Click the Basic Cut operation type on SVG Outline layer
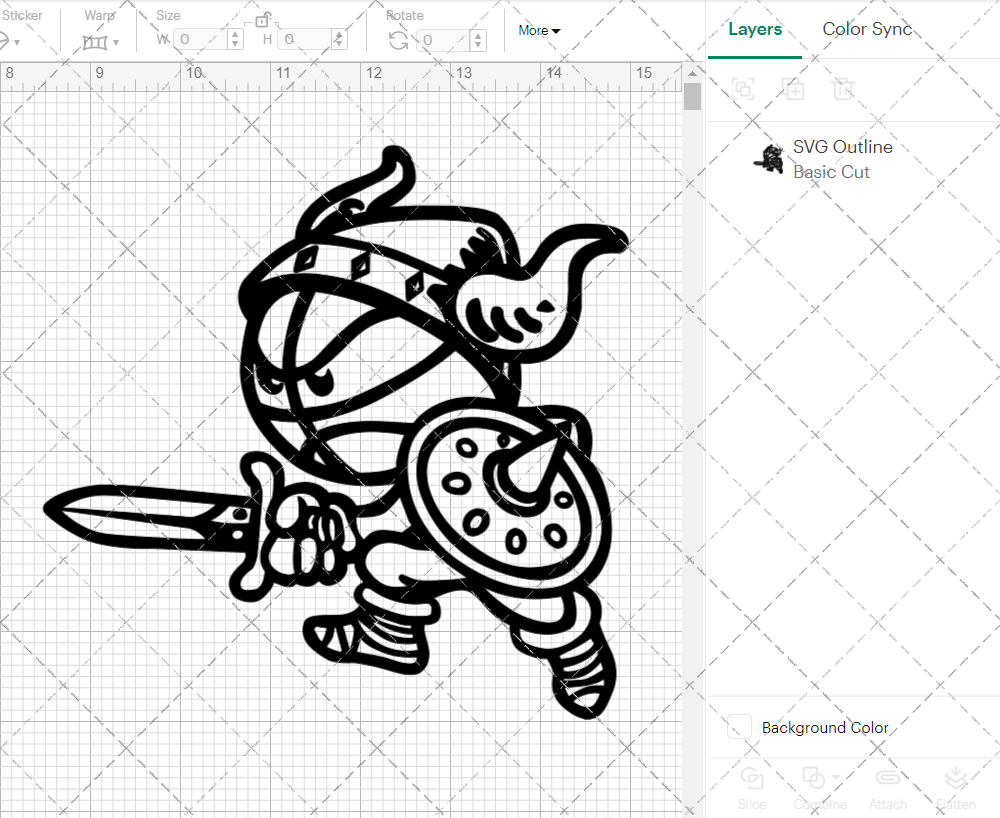 coord(831,172)
